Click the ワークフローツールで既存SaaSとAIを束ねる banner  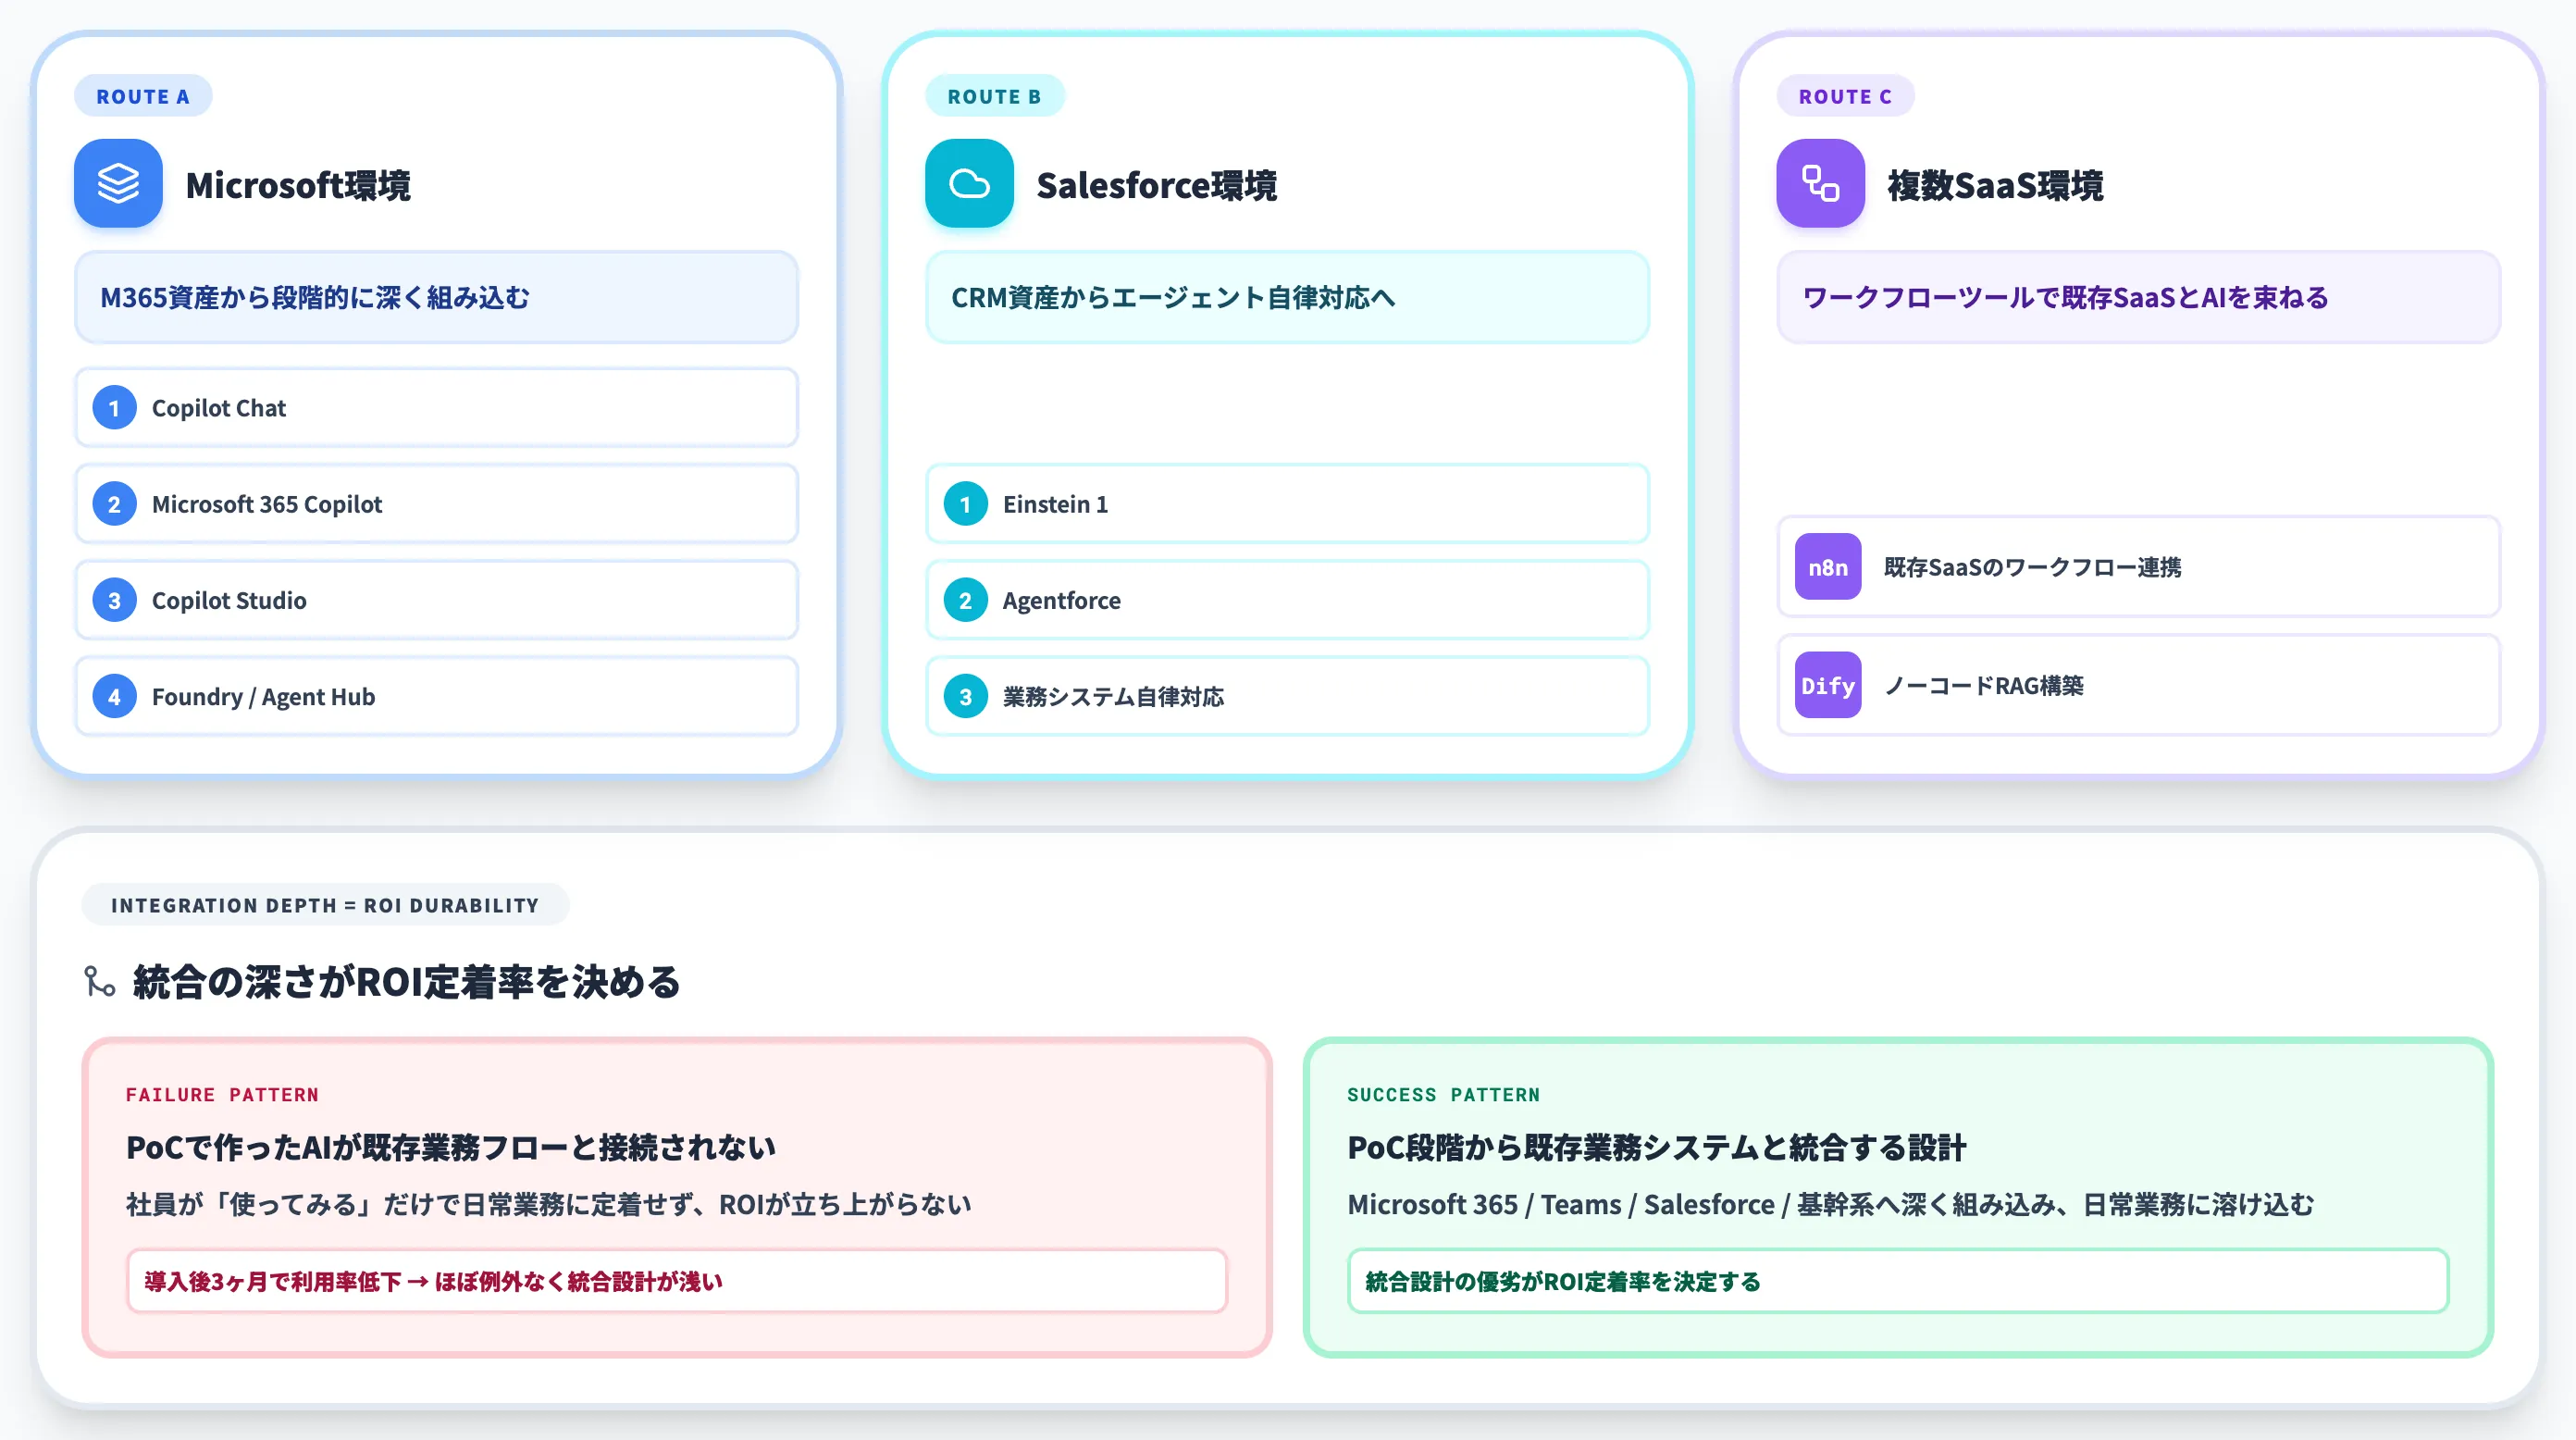2138,297
